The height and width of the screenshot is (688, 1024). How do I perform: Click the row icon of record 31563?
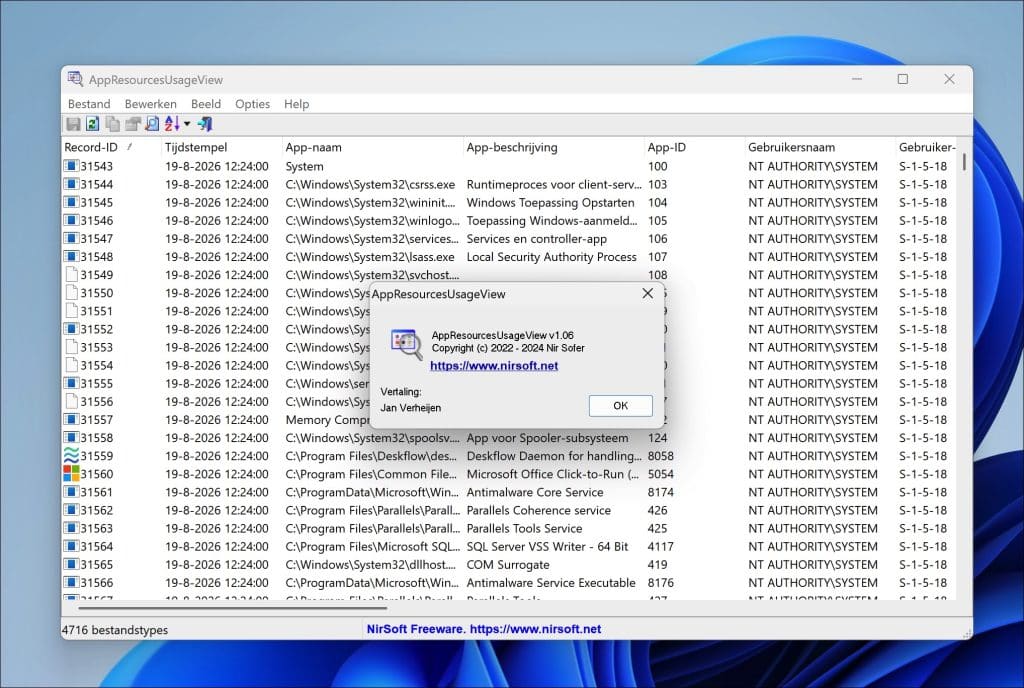[71, 528]
